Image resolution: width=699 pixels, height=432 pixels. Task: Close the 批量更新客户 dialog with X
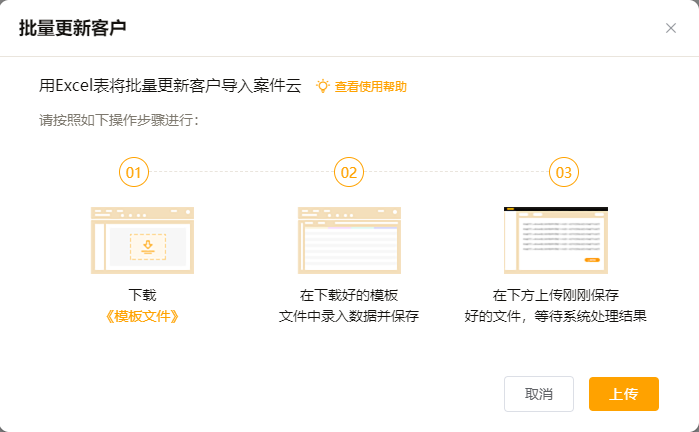pyautogui.click(x=671, y=28)
